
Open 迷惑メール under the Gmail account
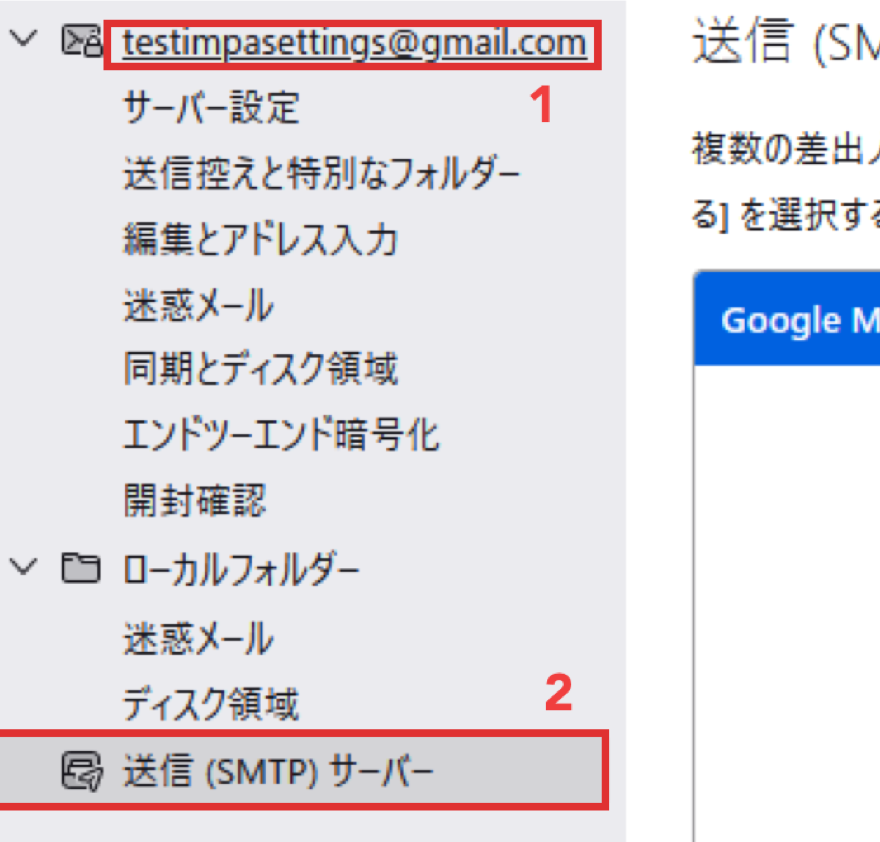[198, 305]
